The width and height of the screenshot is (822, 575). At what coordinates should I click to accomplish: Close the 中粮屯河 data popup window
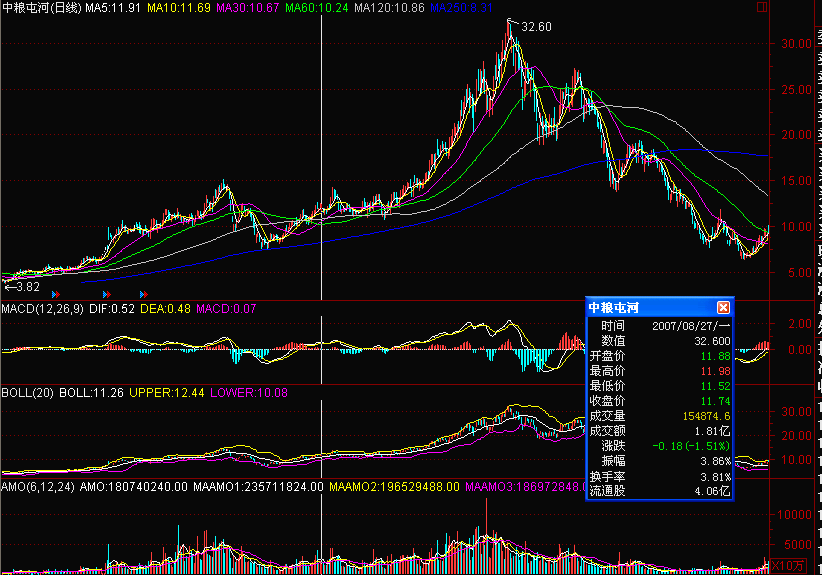(723, 307)
